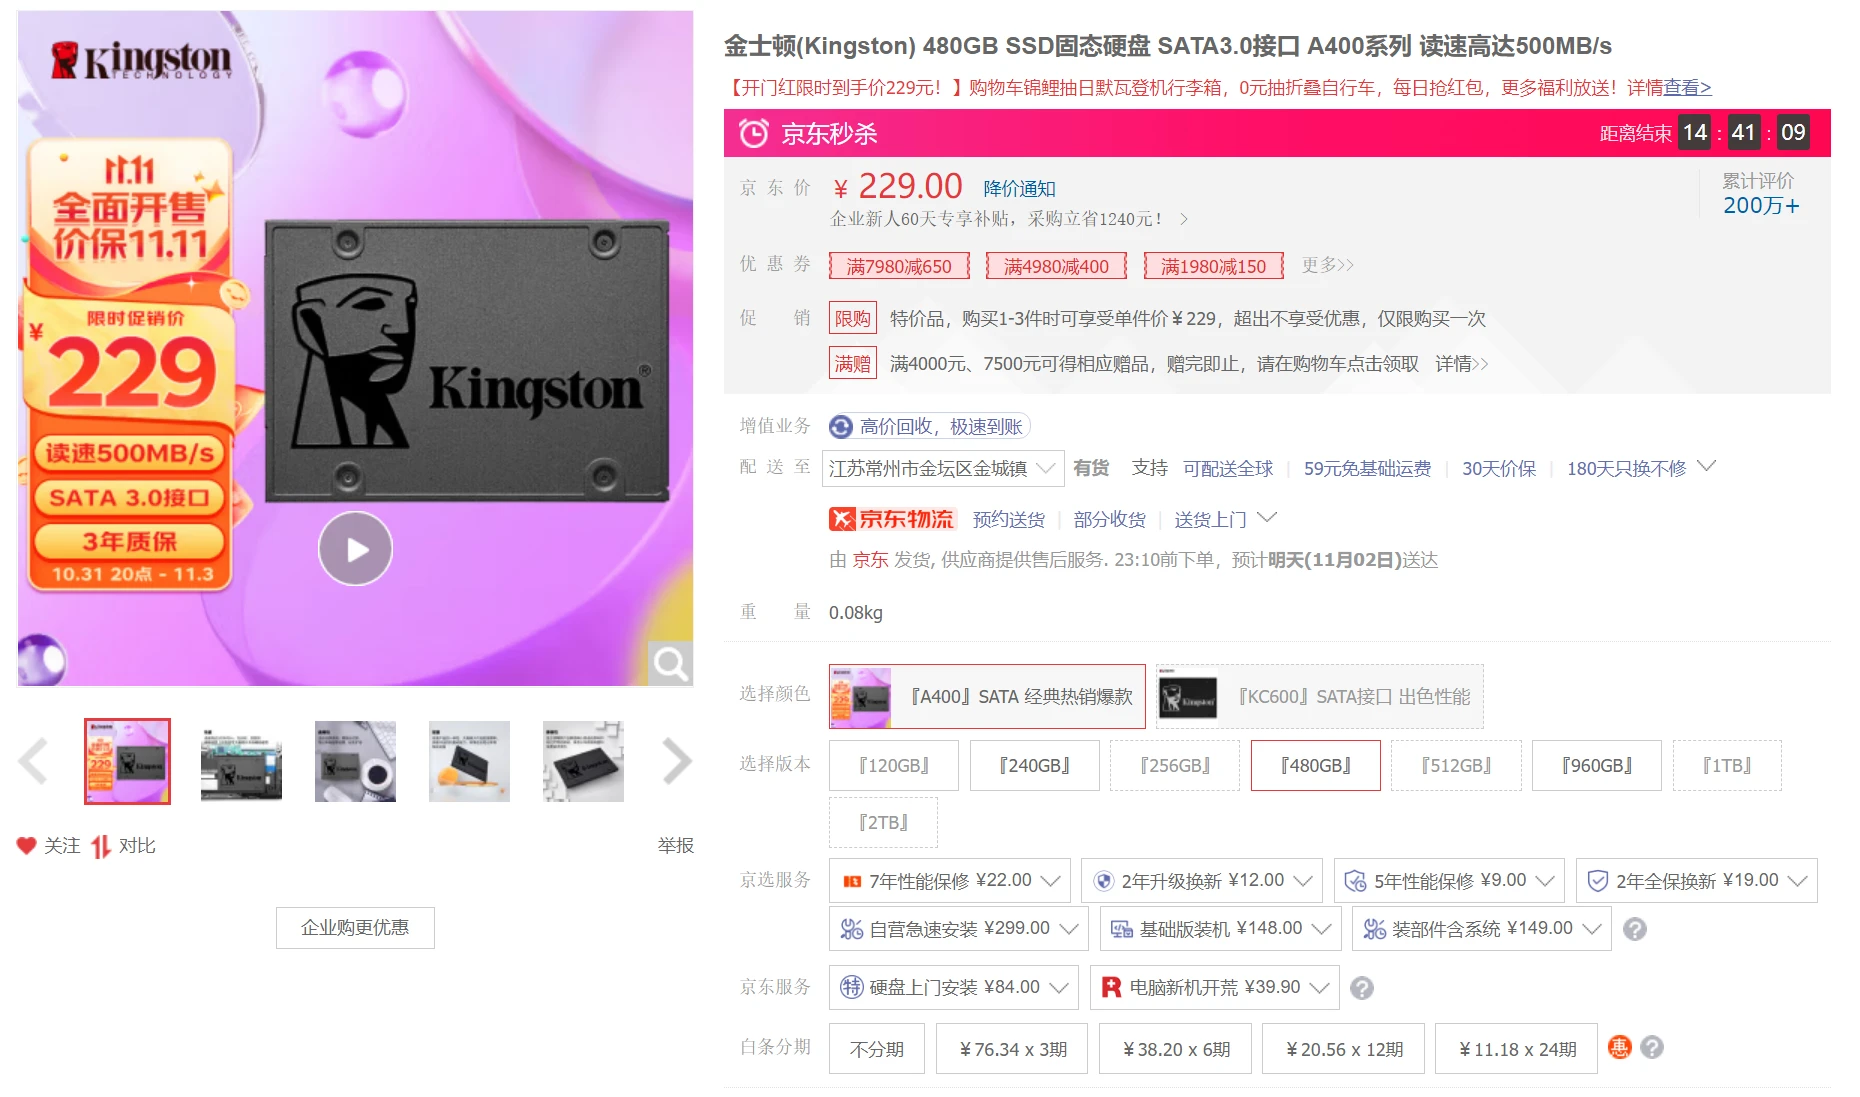1860x1097 pixels.
Task: Expand the chevron after 180天只换不修
Action: tap(1707, 466)
